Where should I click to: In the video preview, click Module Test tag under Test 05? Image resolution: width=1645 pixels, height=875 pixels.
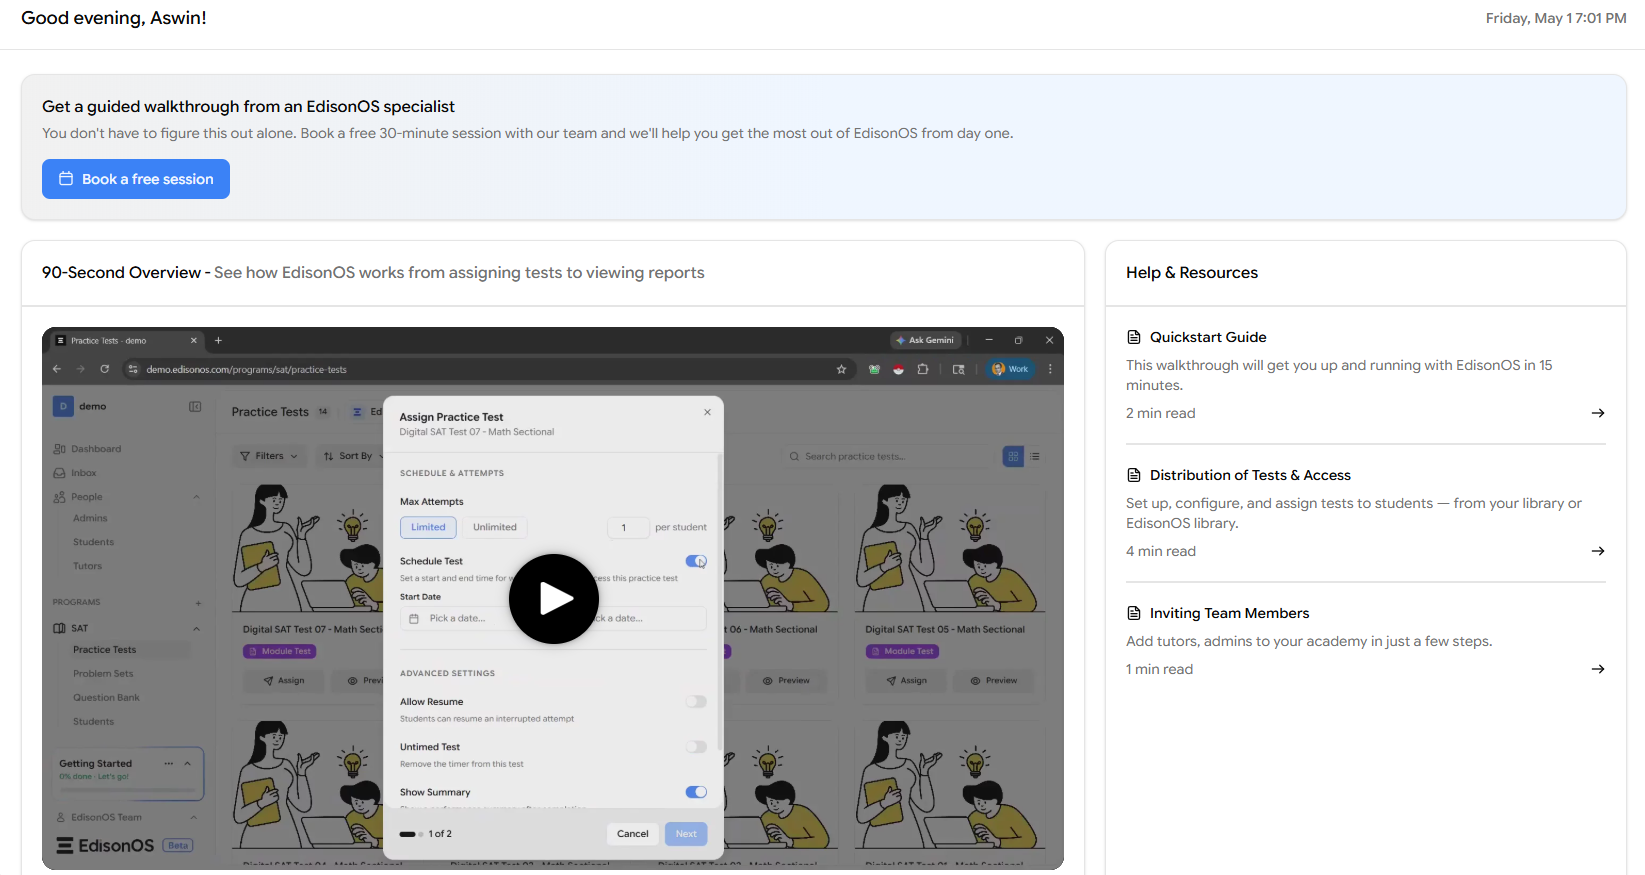click(902, 651)
